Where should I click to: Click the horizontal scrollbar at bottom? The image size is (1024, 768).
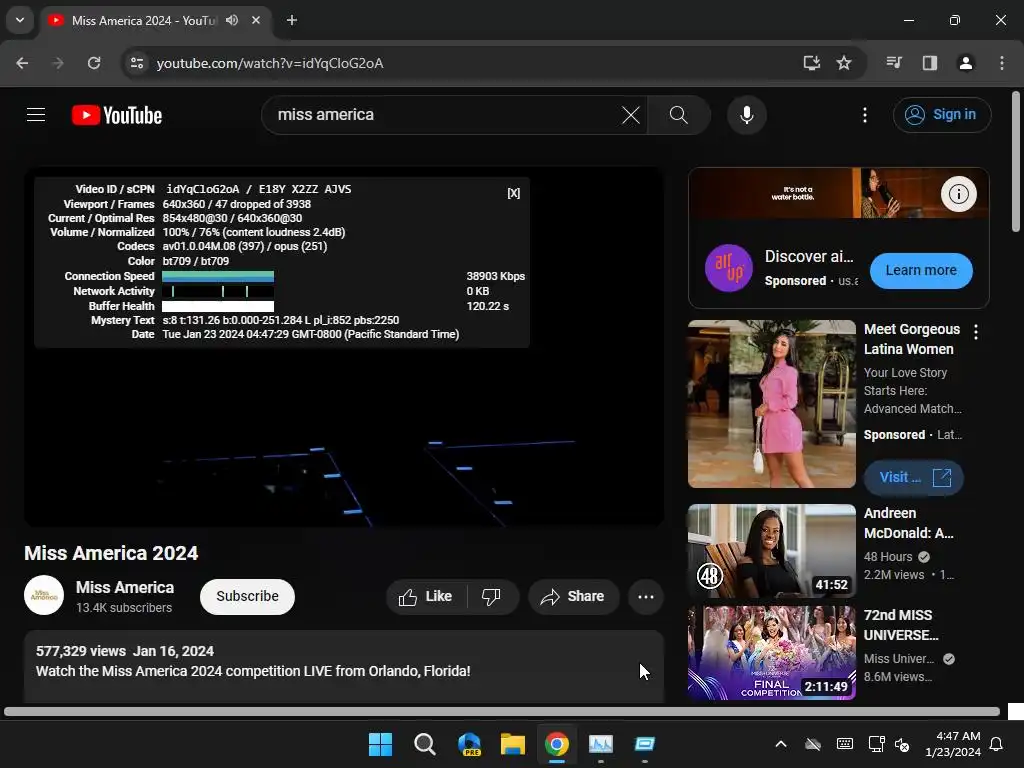(502, 711)
